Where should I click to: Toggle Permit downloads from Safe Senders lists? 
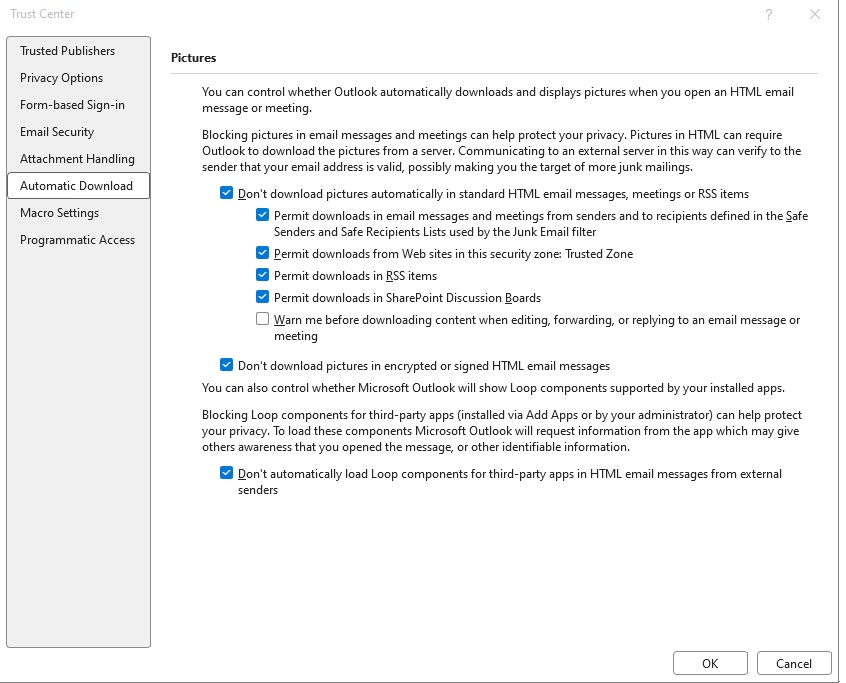(262, 215)
